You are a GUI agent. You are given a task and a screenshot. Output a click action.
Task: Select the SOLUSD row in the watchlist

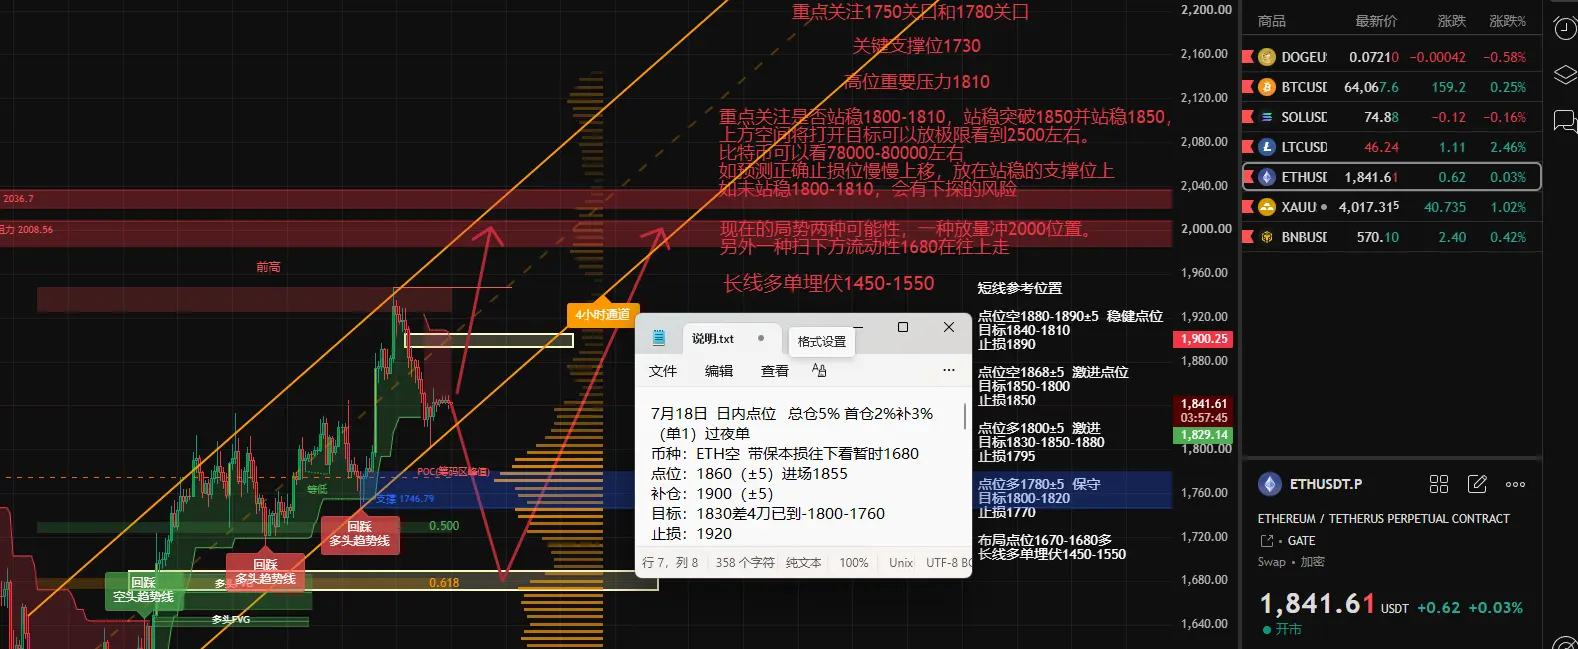pyautogui.click(x=1391, y=117)
